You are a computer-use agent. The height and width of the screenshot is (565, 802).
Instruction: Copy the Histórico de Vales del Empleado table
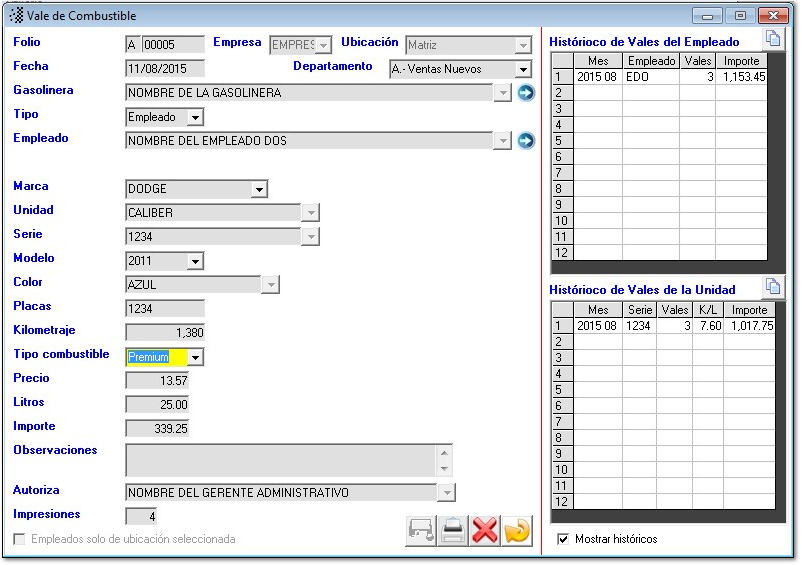click(773, 39)
